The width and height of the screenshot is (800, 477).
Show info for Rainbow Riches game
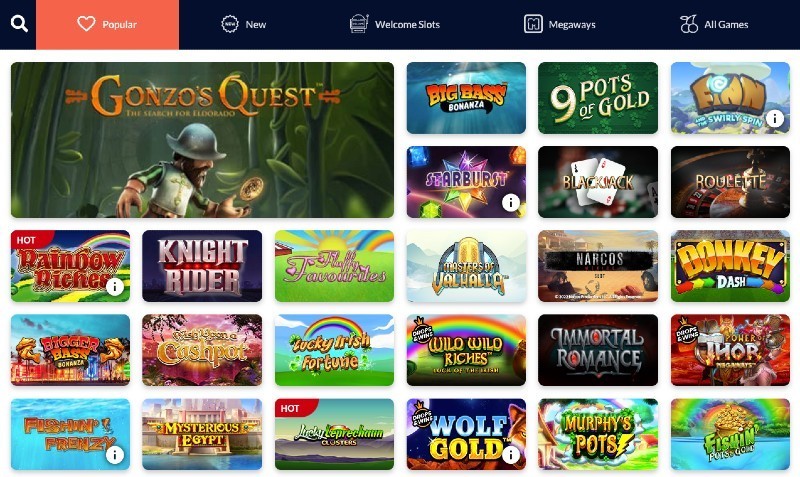pos(115,287)
